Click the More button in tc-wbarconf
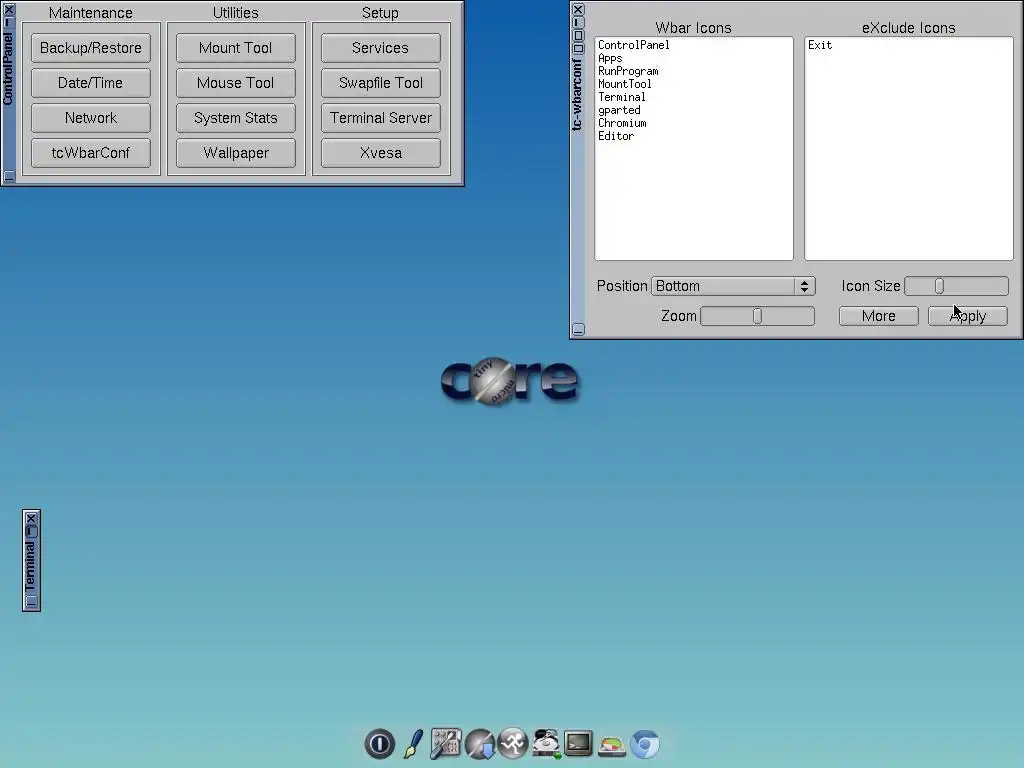 point(878,316)
